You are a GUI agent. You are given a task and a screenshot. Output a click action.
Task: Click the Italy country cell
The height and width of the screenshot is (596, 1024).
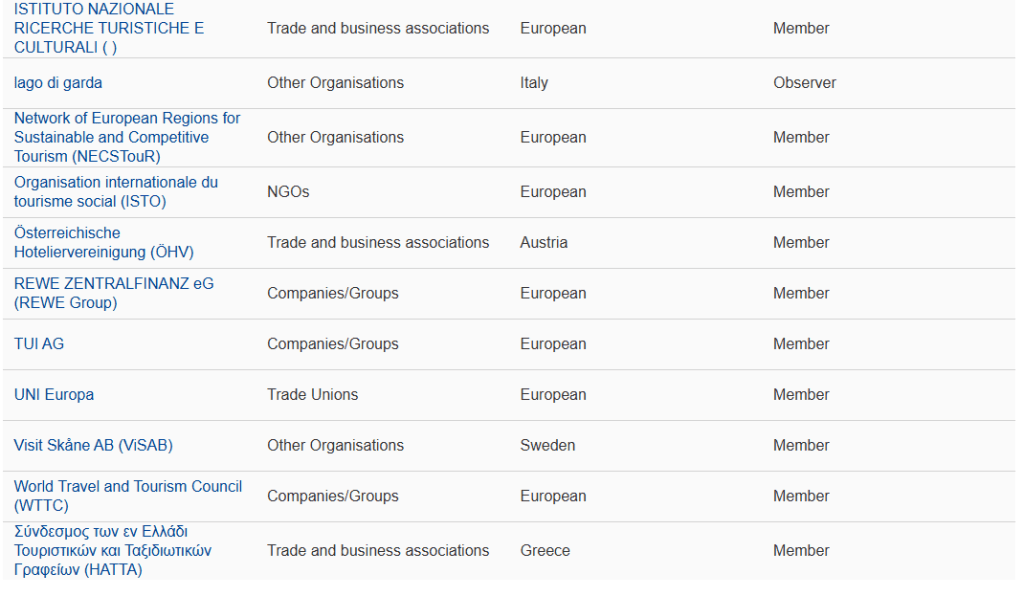pos(534,83)
